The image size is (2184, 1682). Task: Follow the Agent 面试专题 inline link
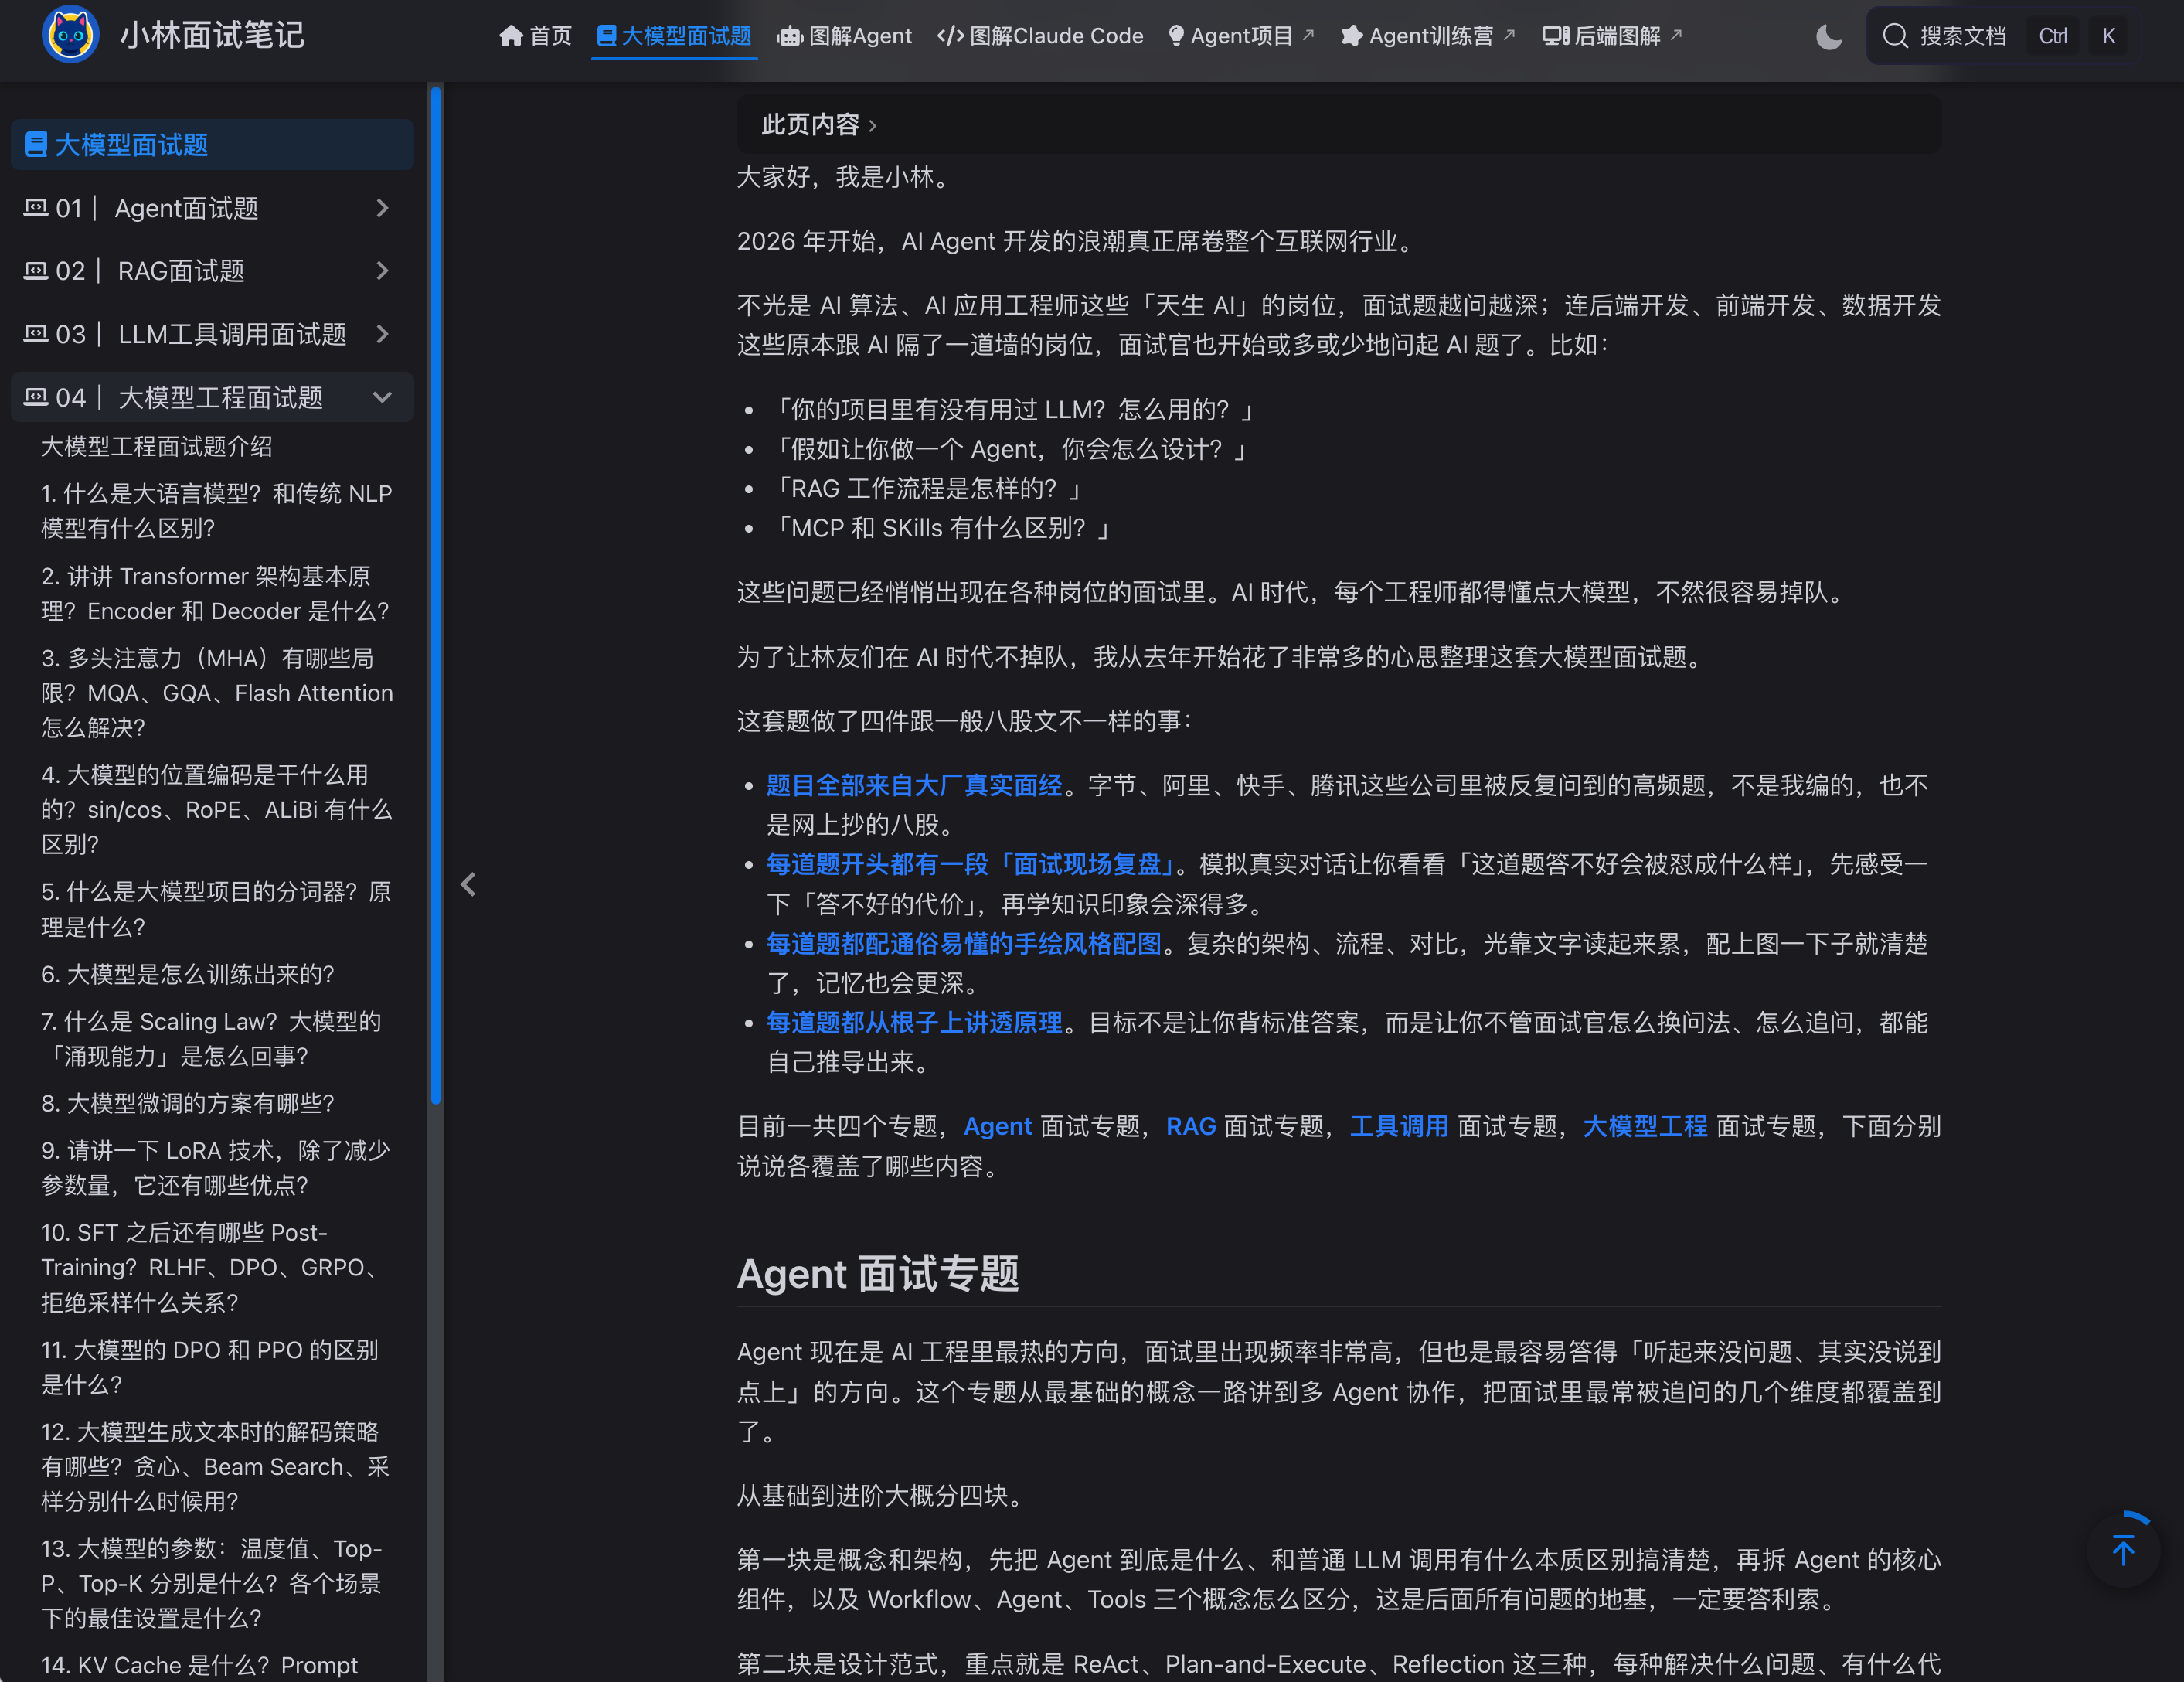[x=997, y=1126]
